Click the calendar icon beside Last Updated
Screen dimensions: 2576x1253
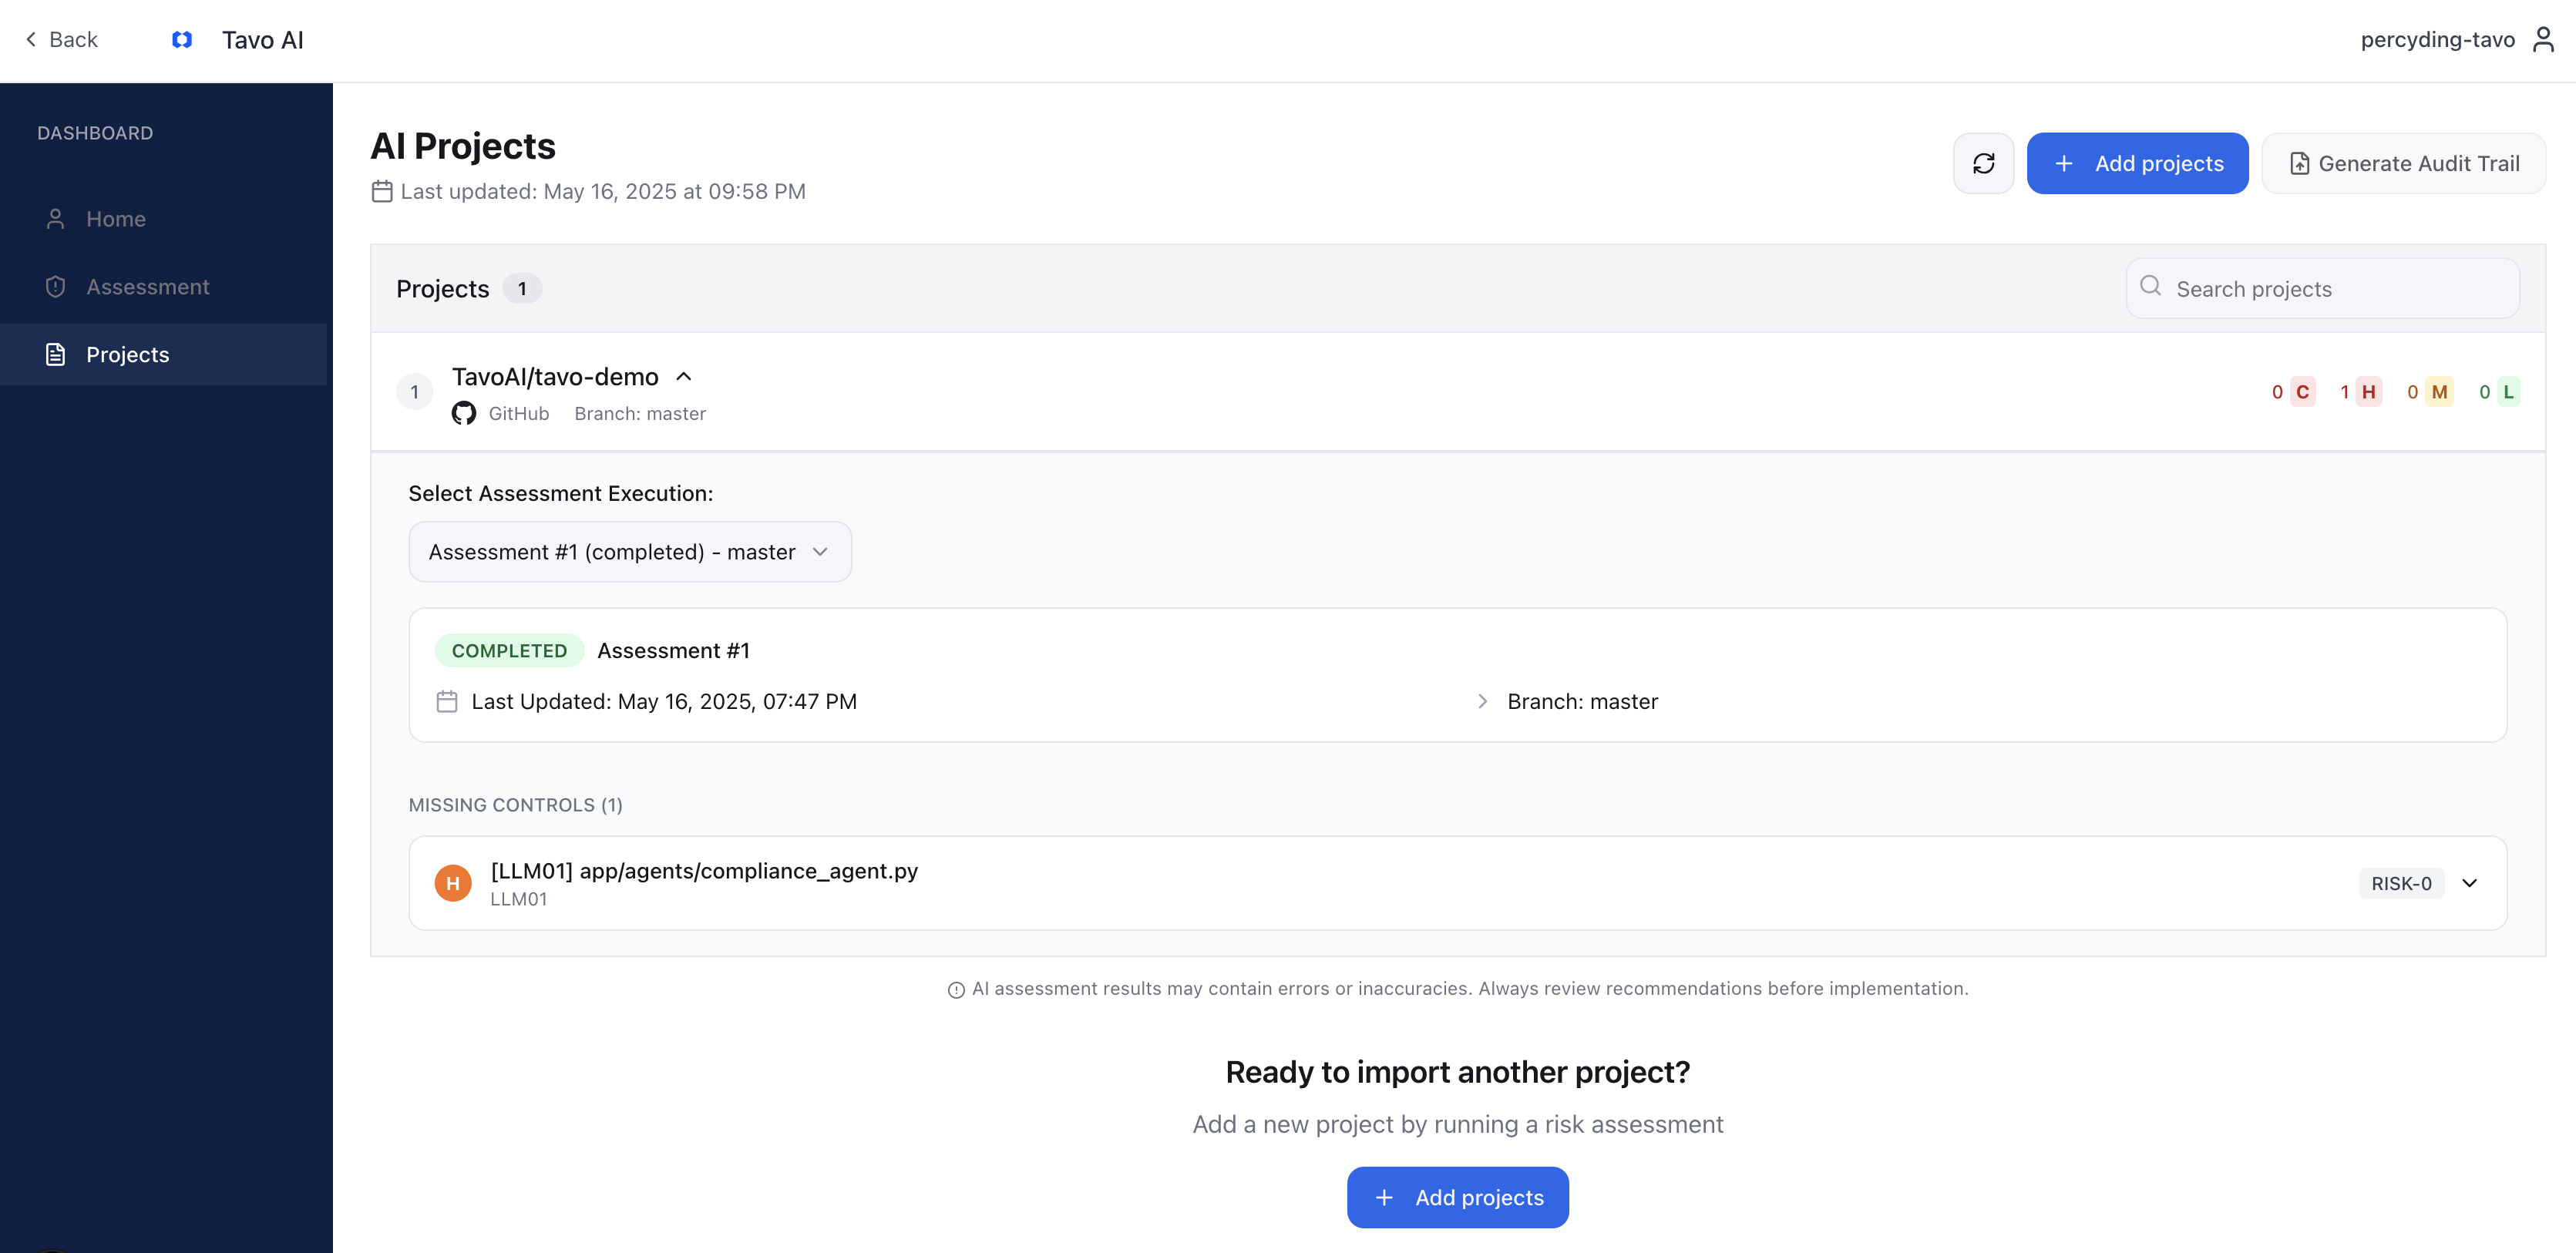coord(447,701)
